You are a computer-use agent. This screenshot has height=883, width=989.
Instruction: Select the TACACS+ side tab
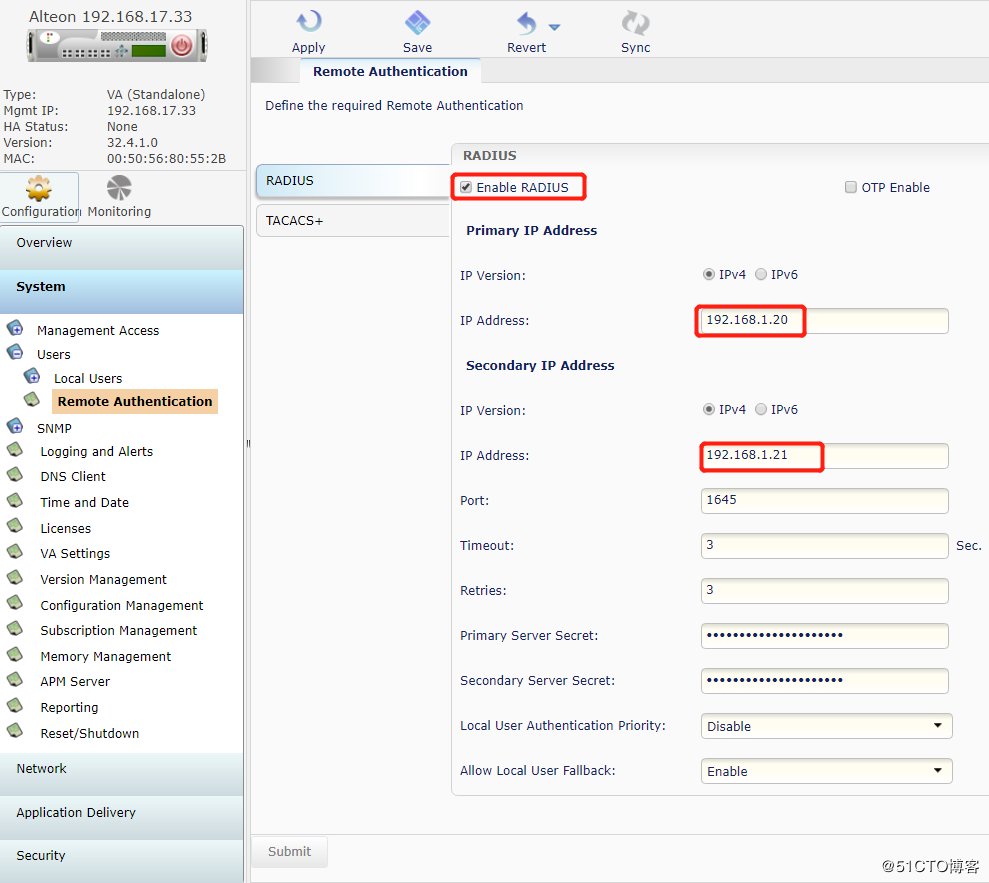pos(353,221)
